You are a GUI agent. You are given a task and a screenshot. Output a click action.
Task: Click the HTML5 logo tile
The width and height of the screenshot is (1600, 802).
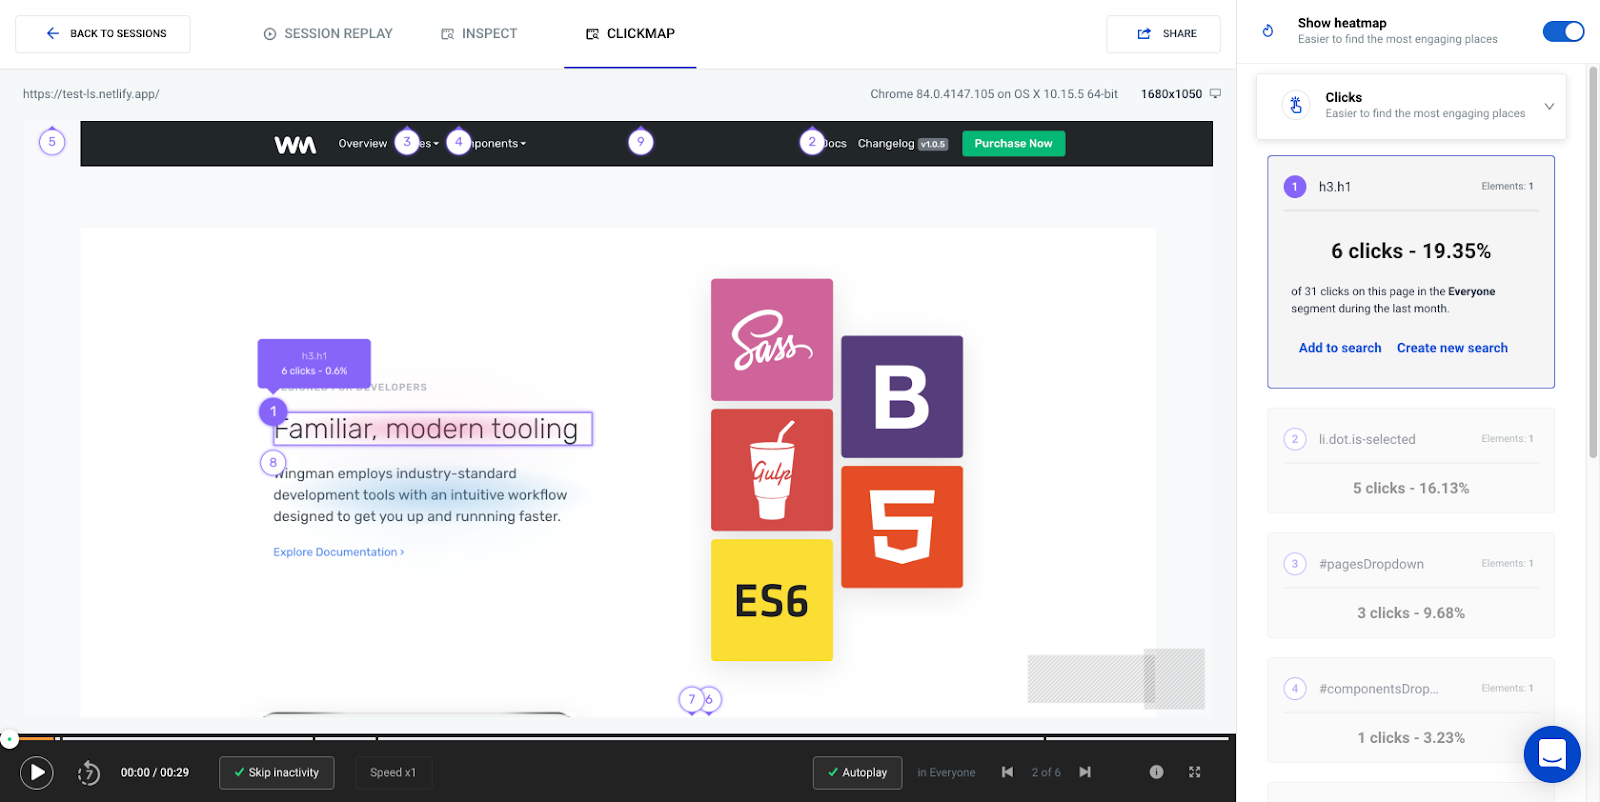point(902,527)
